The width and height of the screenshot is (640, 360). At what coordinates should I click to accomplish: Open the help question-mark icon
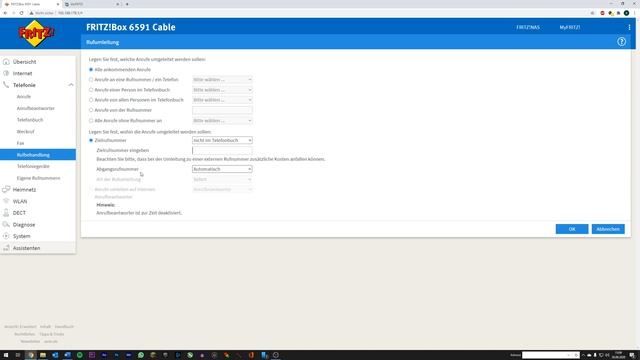(621, 42)
